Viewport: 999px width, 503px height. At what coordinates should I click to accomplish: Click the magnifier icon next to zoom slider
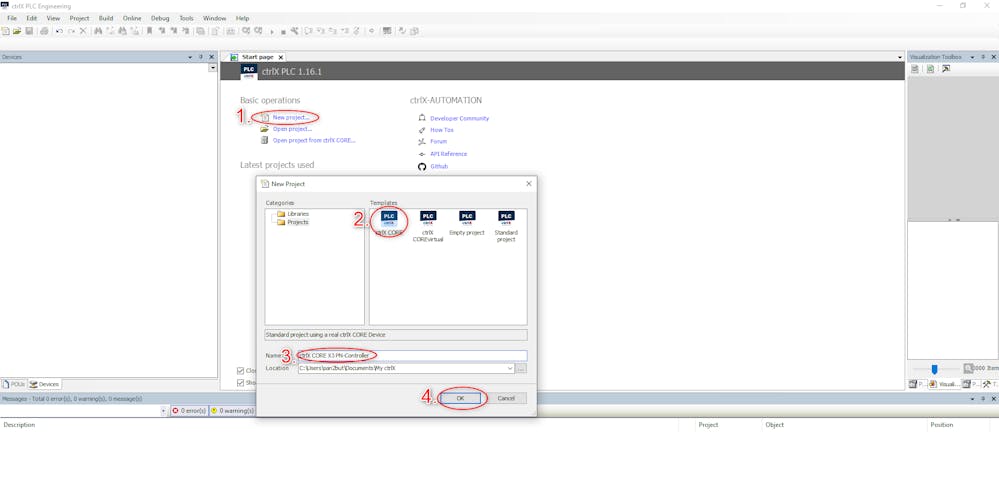968,368
